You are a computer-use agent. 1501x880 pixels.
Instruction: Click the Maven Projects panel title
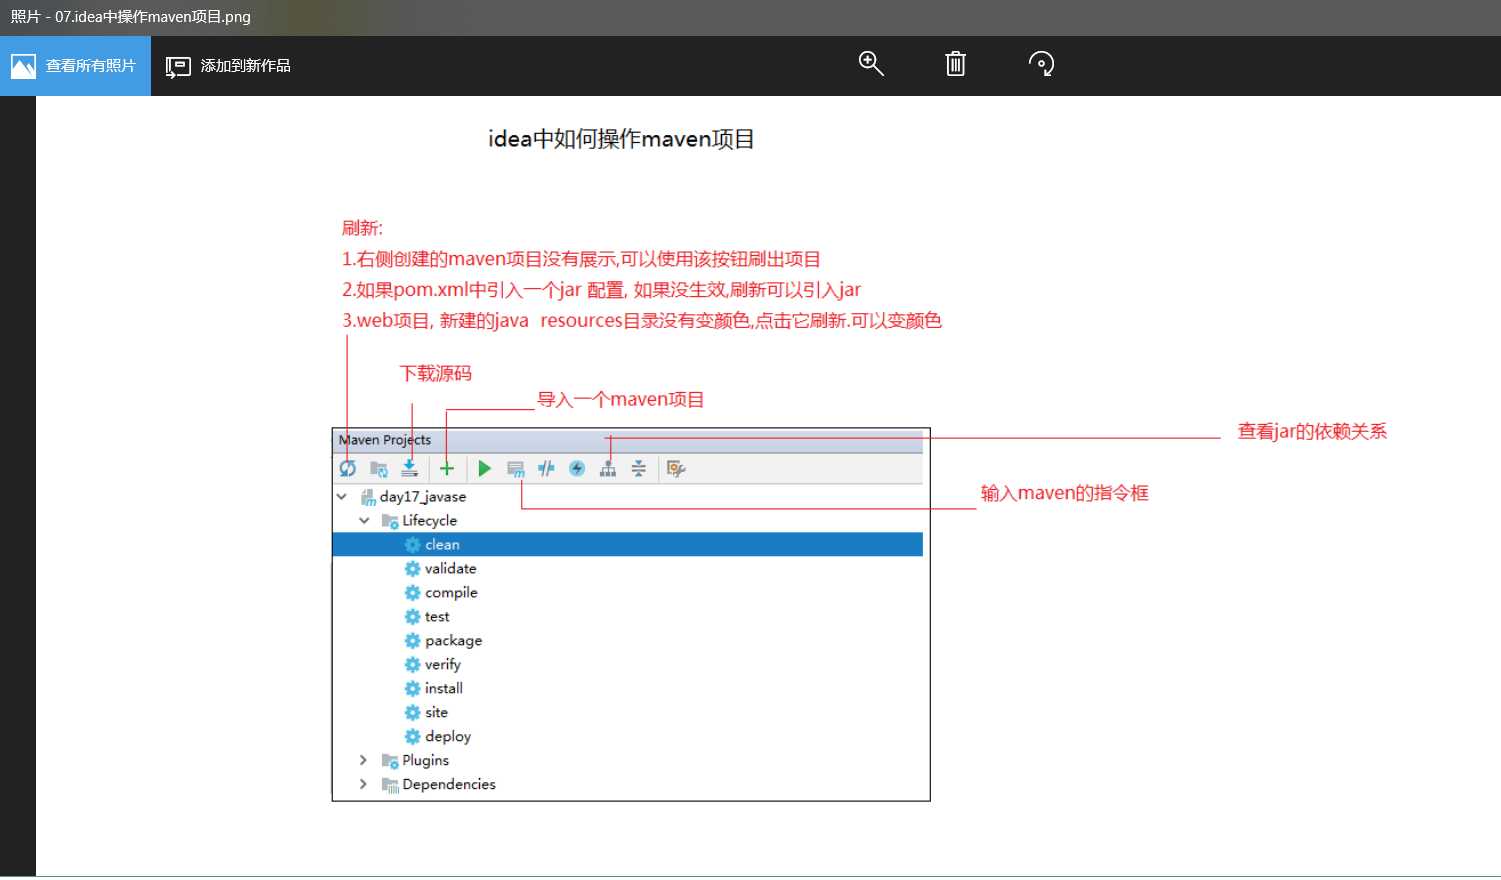385,440
